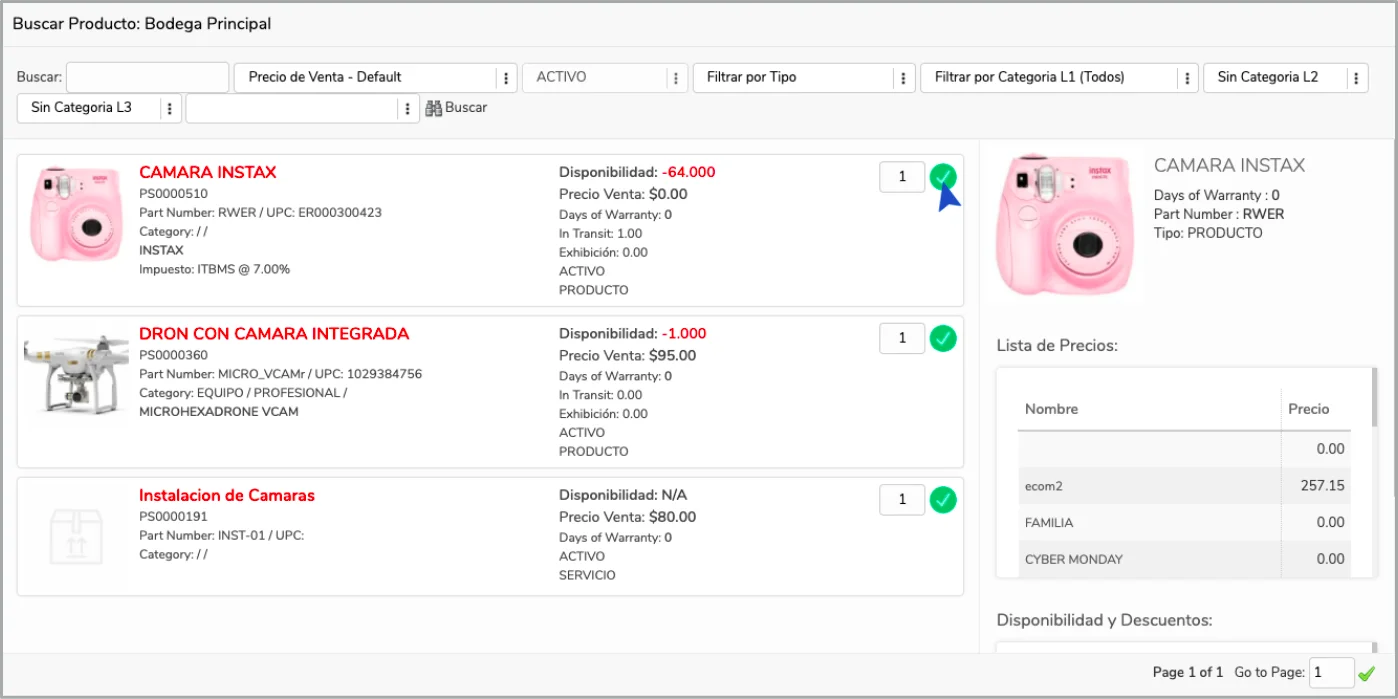
Task: Click the Precio Venta $95.00 text
Action: click(x=627, y=355)
